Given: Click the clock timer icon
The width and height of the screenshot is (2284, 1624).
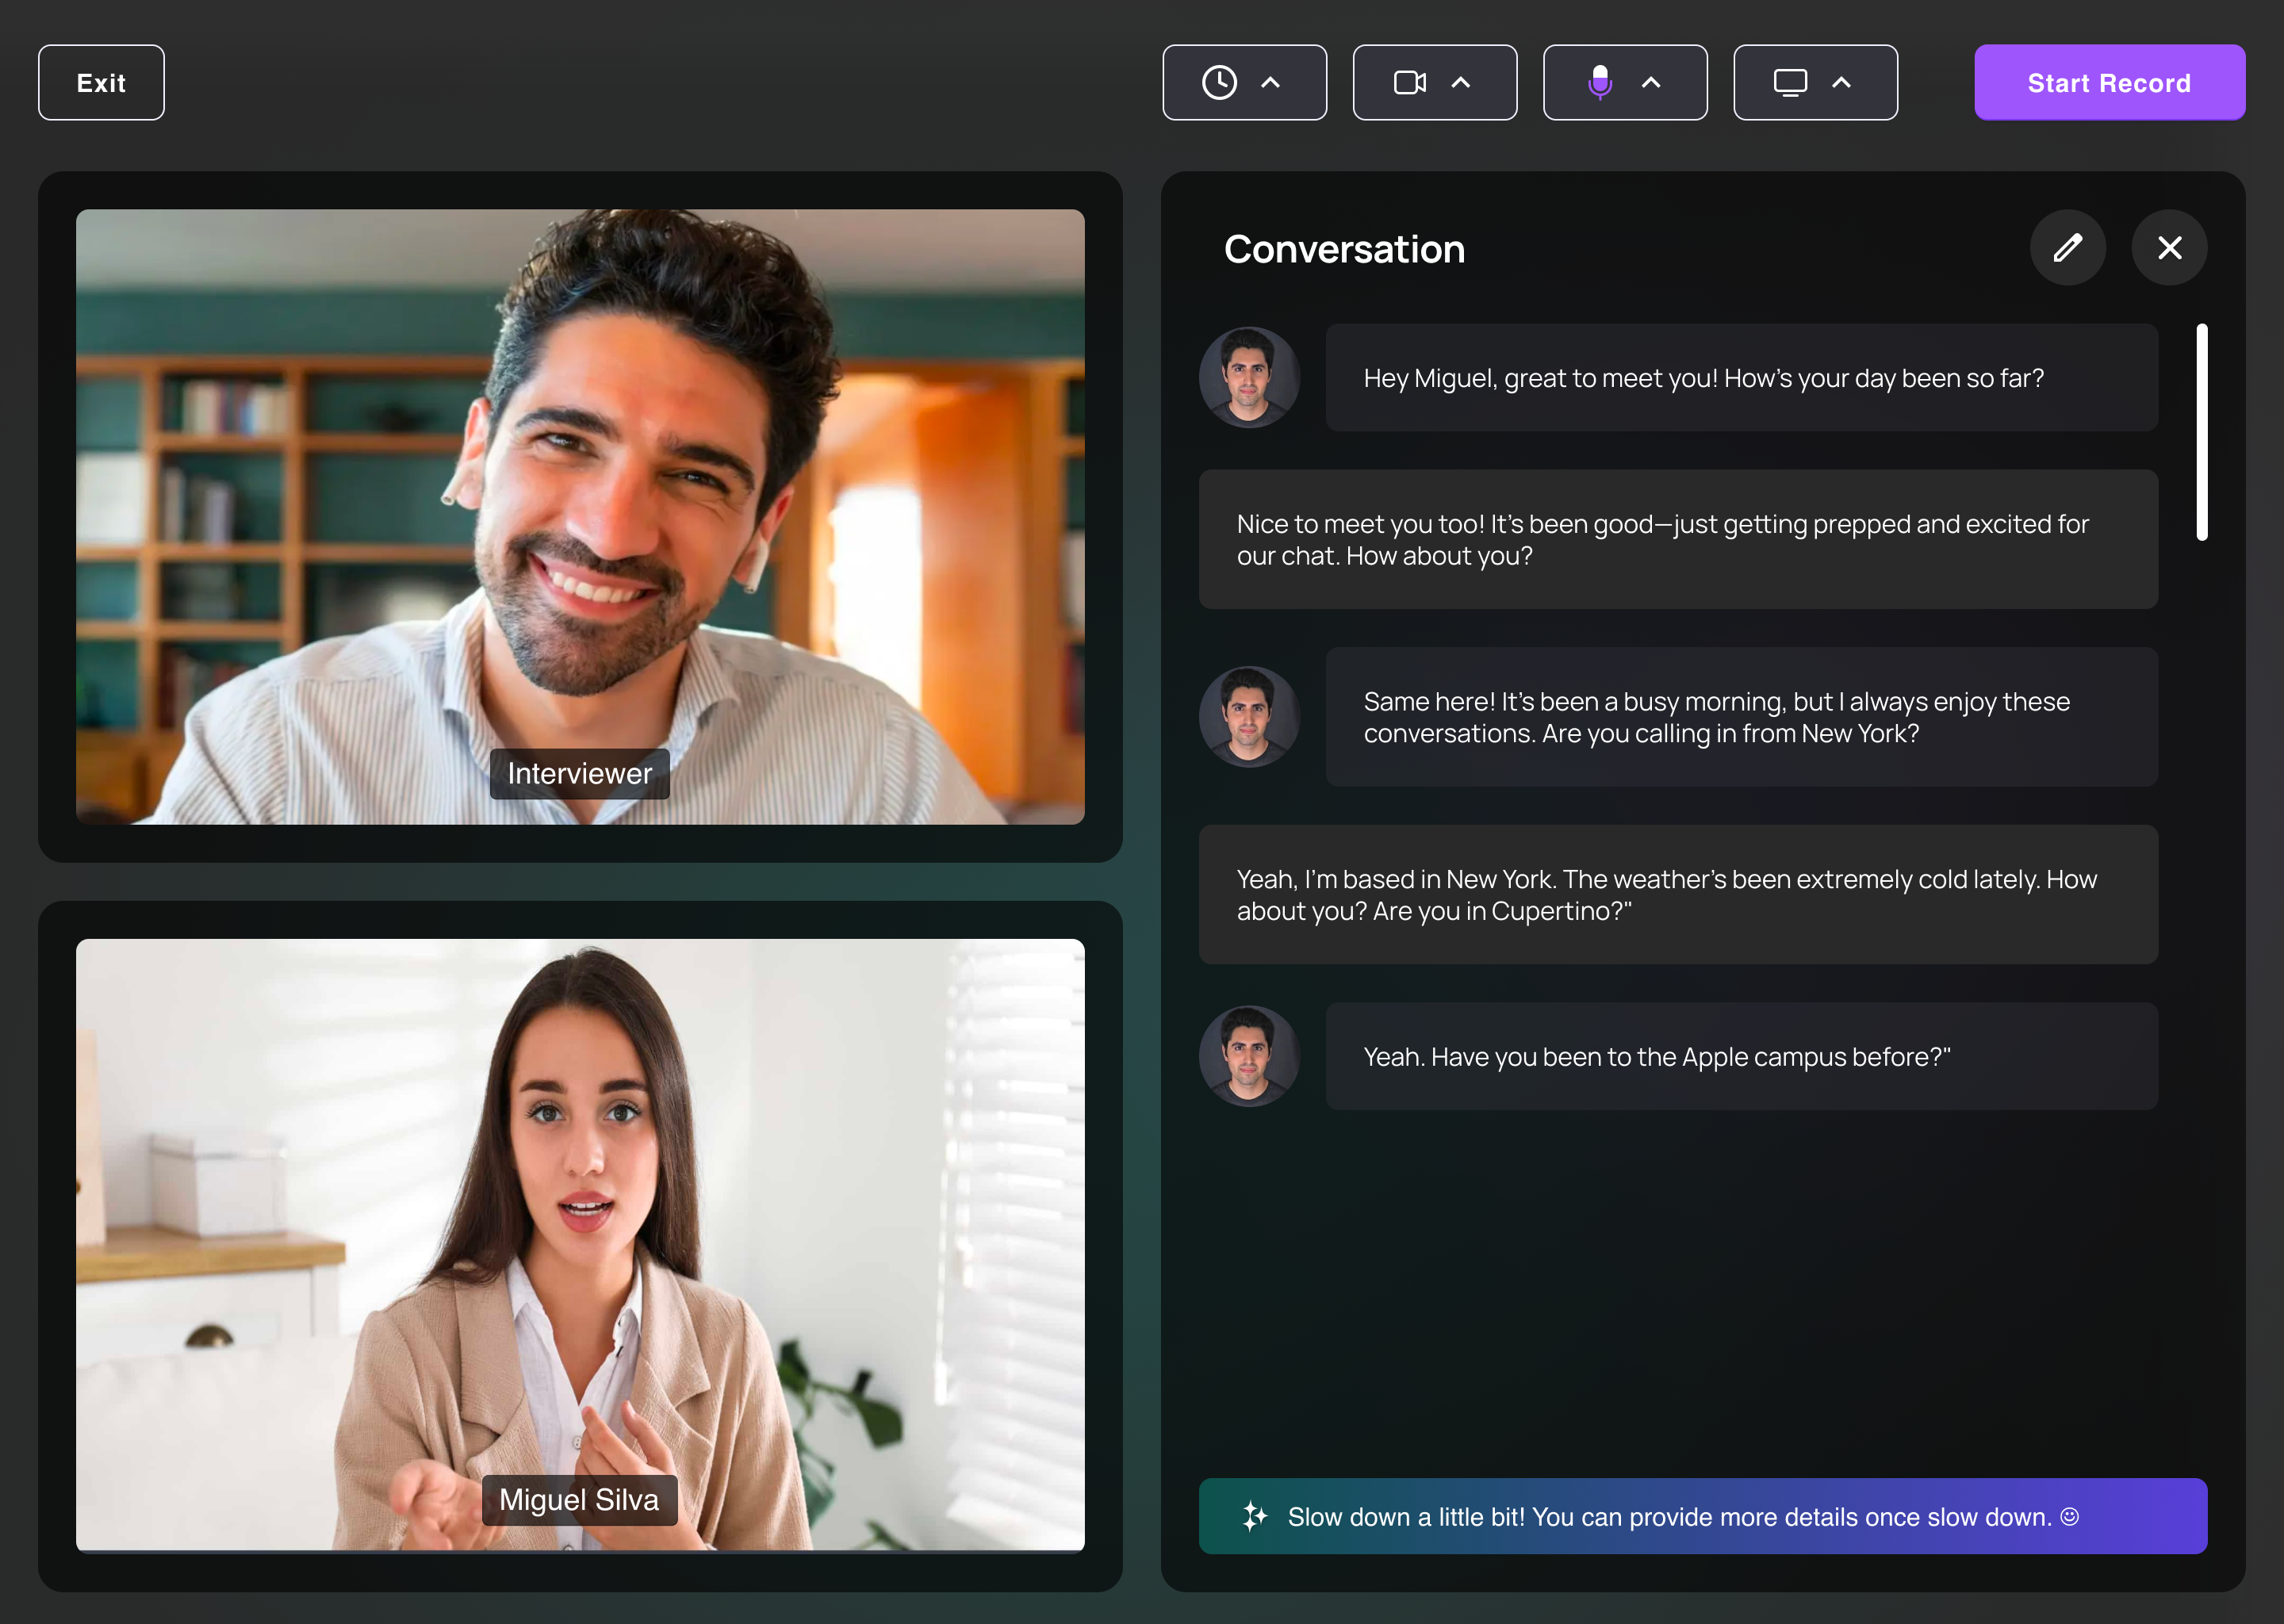Looking at the screenshot, I should (1219, 83).
